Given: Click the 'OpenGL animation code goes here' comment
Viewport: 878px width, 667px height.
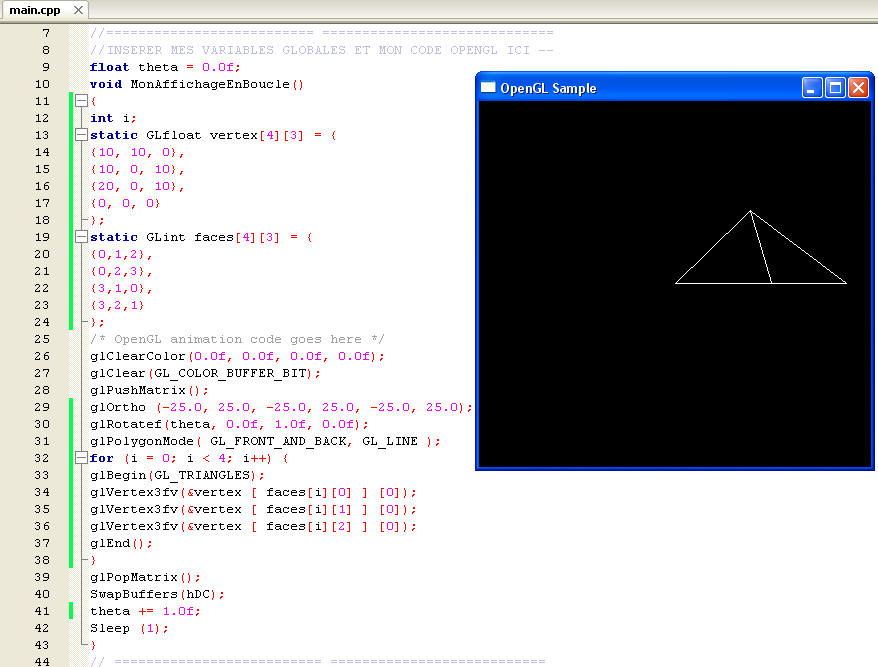Looking at the screenshot, I should pos(237,339).
